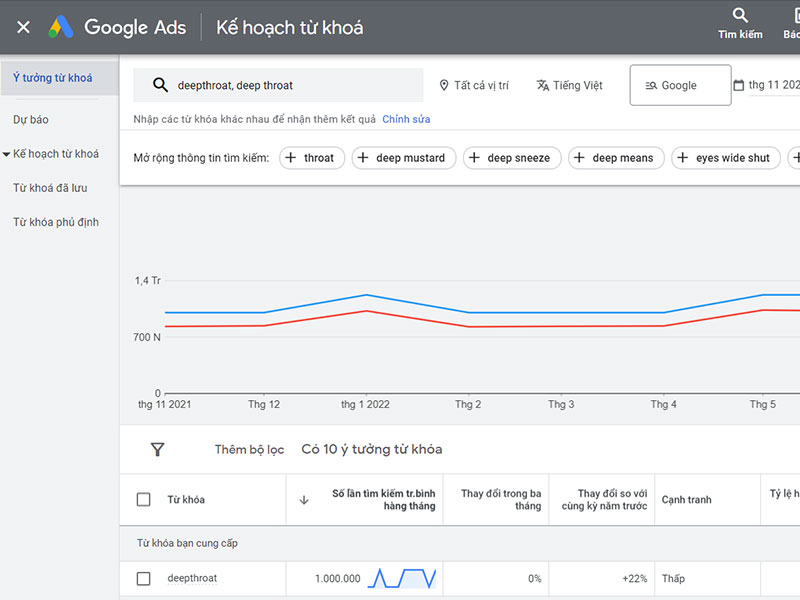Click the Chỉnh sửa link

pyautogui.click(x=406, y=120)
